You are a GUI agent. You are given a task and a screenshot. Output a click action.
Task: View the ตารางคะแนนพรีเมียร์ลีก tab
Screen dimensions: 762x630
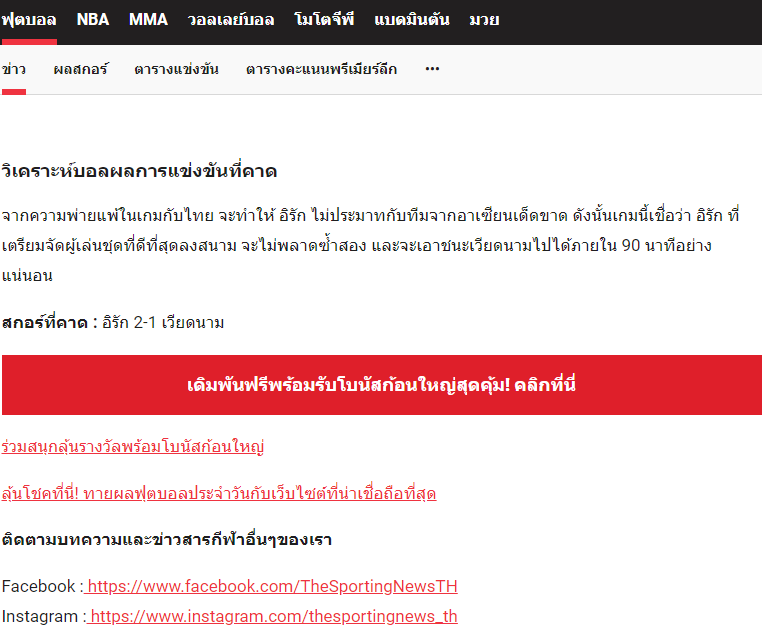pos(321,69)
